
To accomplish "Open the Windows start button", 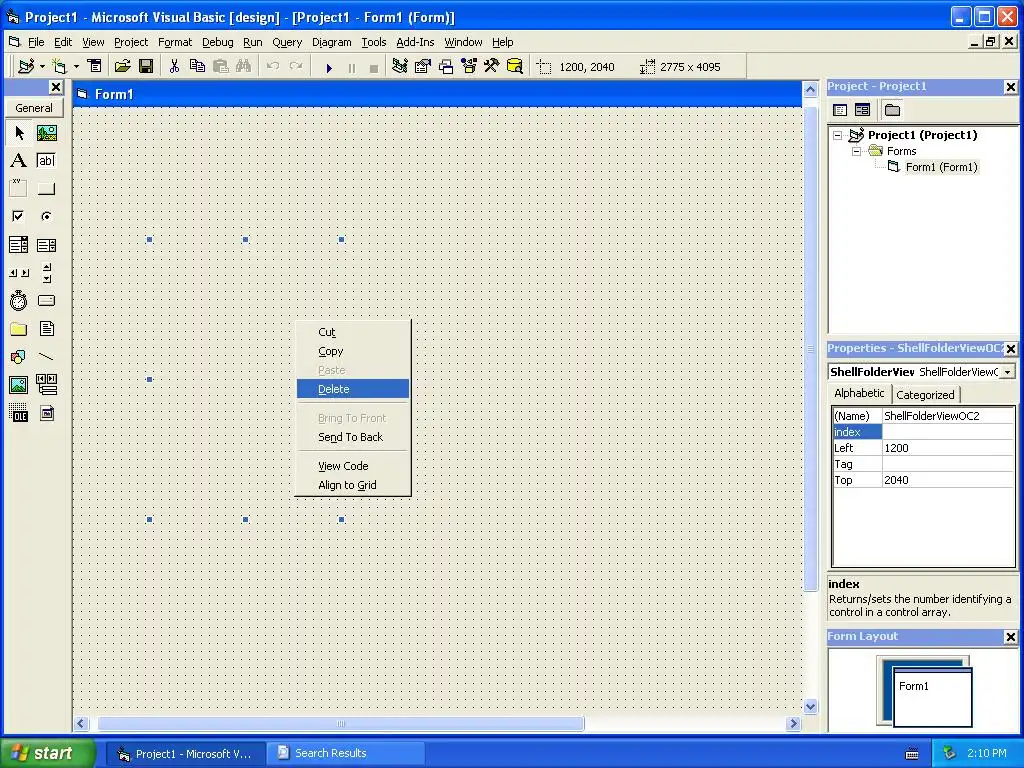I will point(48,753).
